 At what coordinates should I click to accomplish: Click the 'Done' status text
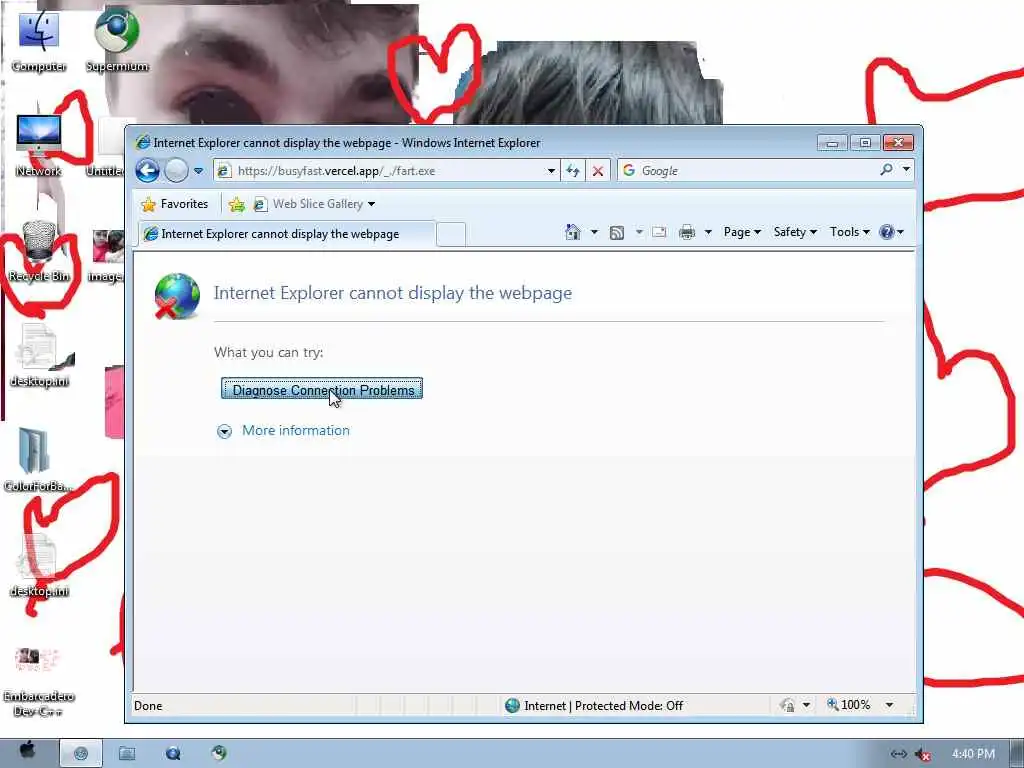(x=148, y=705)
